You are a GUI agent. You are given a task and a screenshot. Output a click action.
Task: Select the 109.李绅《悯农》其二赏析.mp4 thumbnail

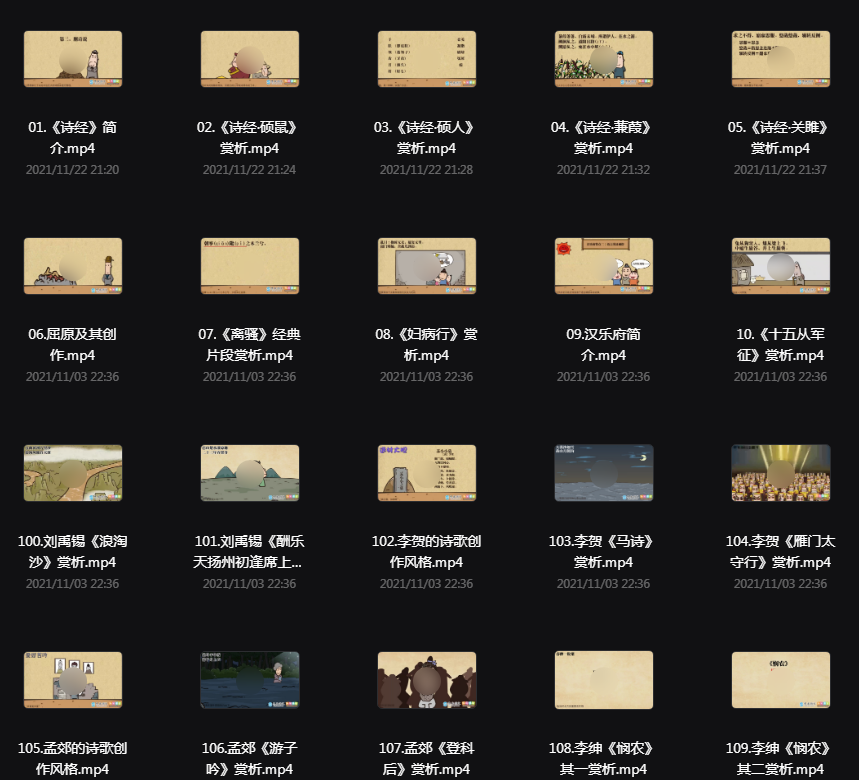pos(781,680)
